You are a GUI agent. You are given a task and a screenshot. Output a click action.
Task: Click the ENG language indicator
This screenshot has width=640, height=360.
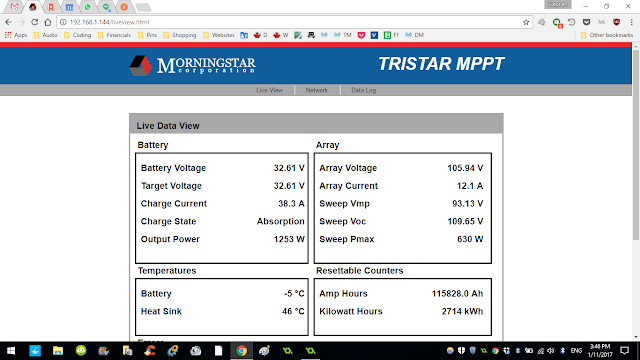tap(576, 351)
